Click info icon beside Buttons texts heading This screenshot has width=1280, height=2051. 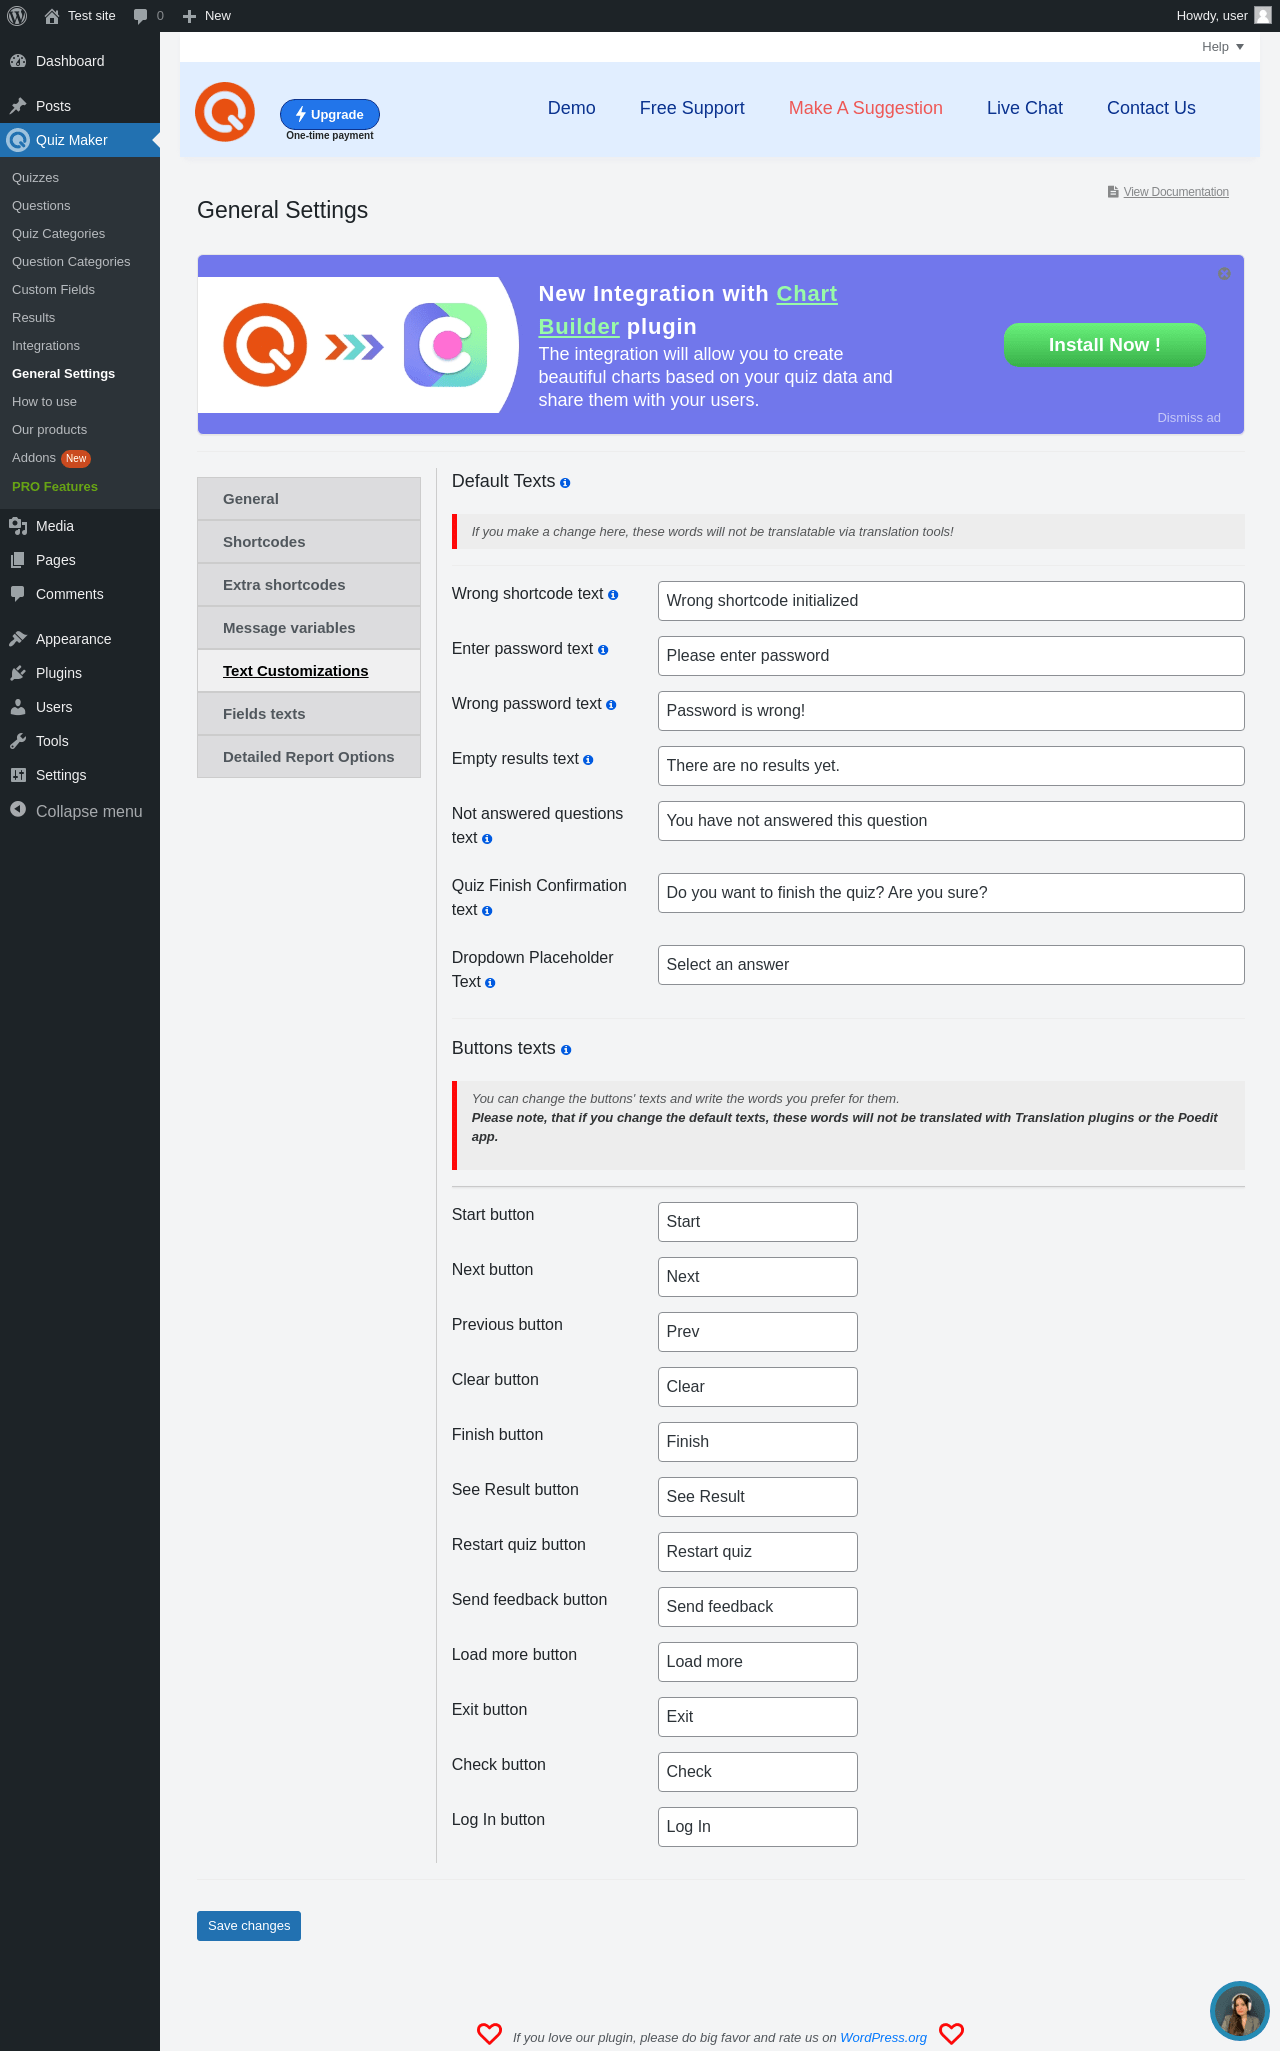pyautogui.click(x=566, y=1050)
